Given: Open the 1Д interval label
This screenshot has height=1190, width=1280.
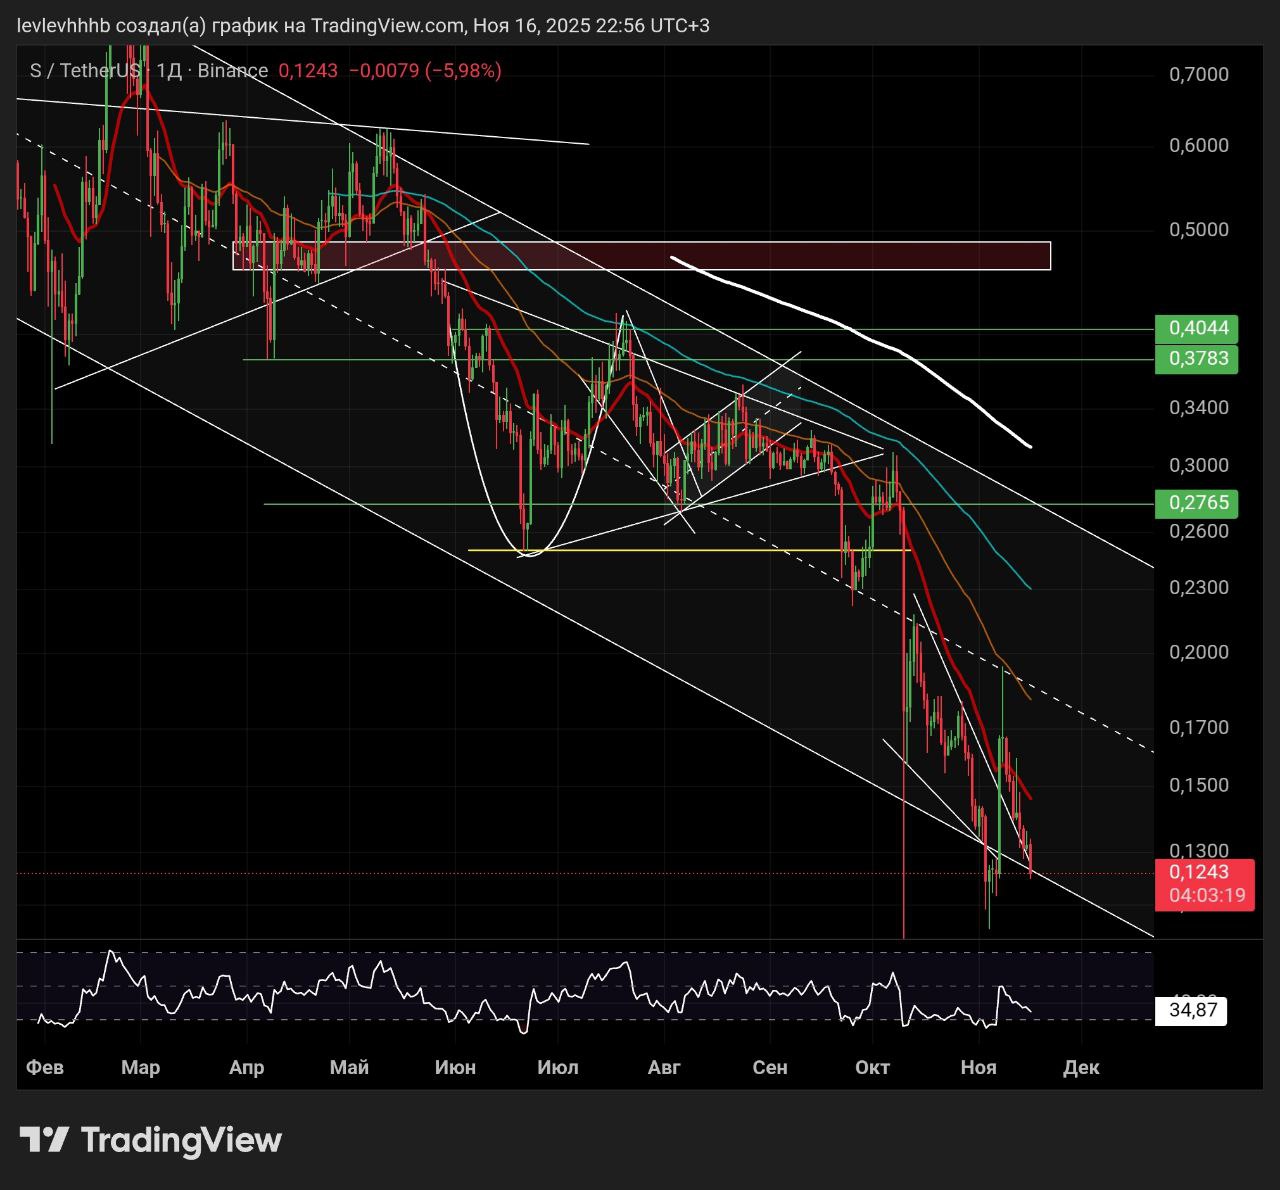Looking at the screenshot, I should tap(169, 71).
